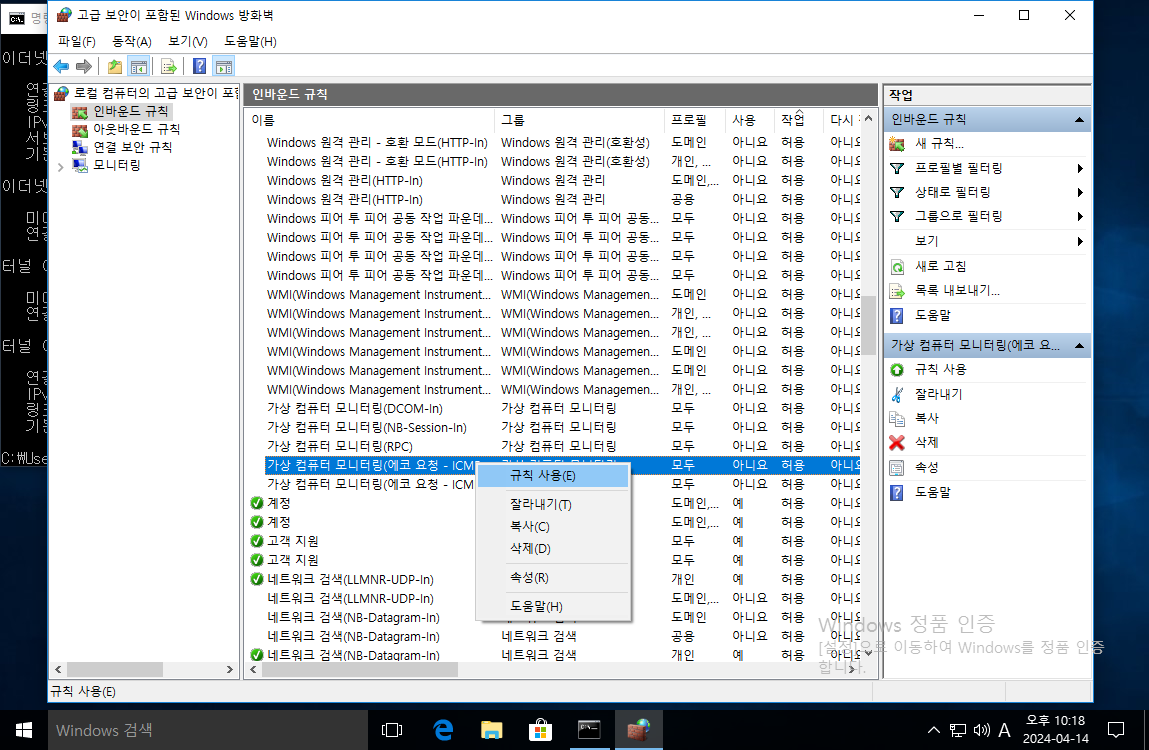
Task: Select the 가상 컴퓨터 모니터링(RPC) rule
Action: click(339, 446)
